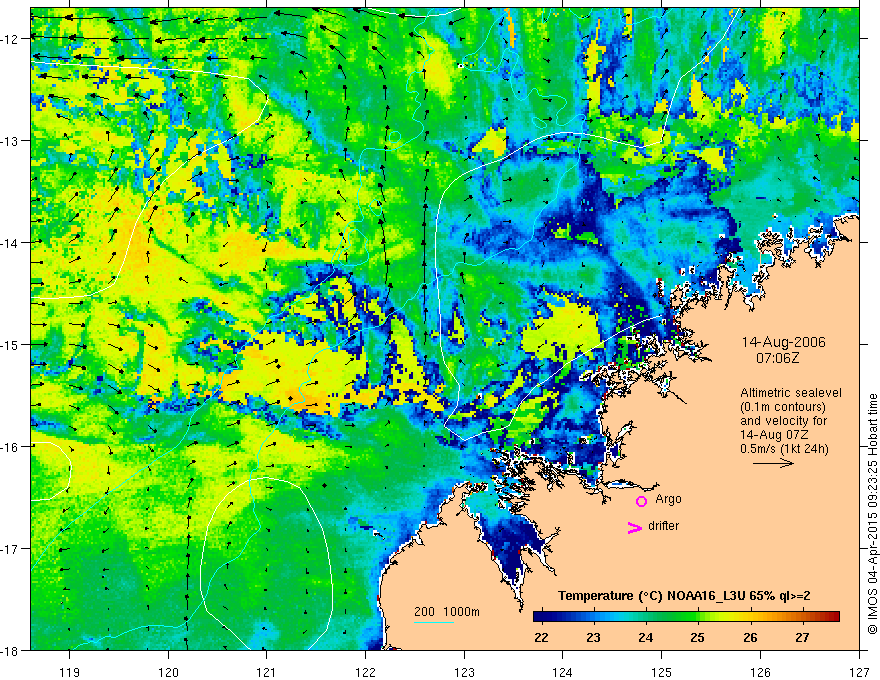The height and width of the screenshot is (680, 880).
Task: Click the longitude axis label '121'
Action: 267,672
